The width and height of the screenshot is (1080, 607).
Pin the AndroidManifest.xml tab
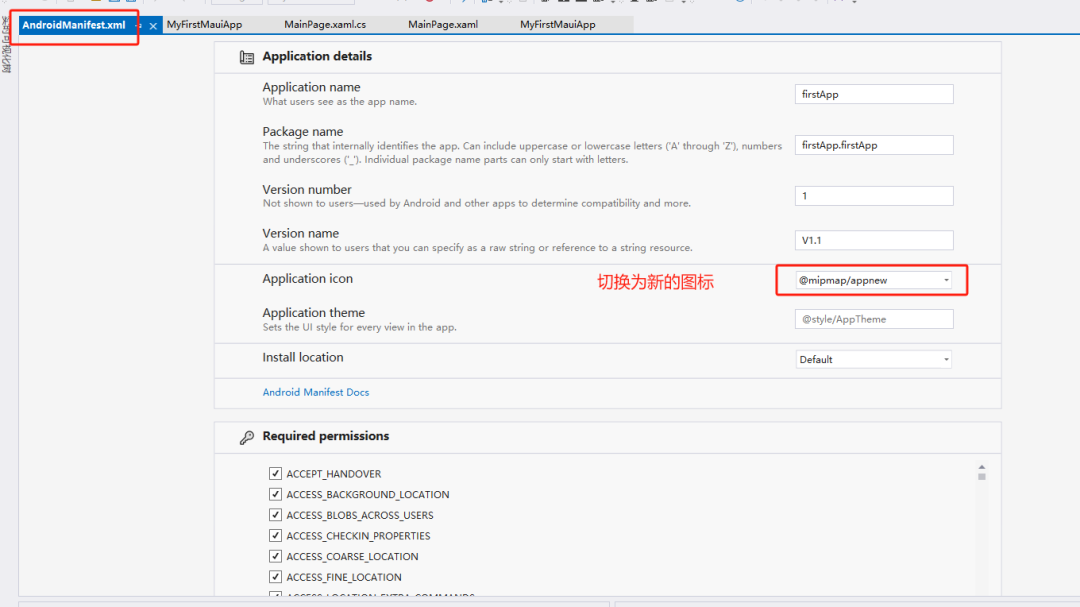coord(139,26)
